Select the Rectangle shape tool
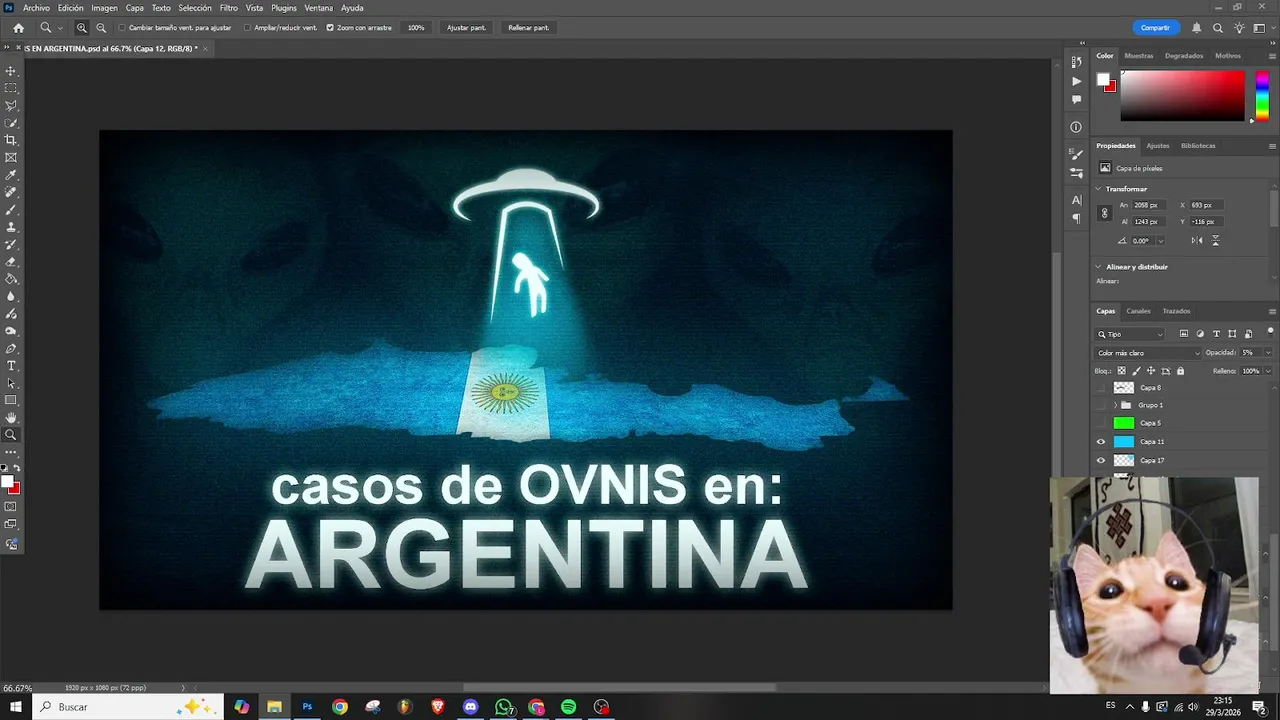1280x720 pixels. pyautogui.click(x=11, y=401)
